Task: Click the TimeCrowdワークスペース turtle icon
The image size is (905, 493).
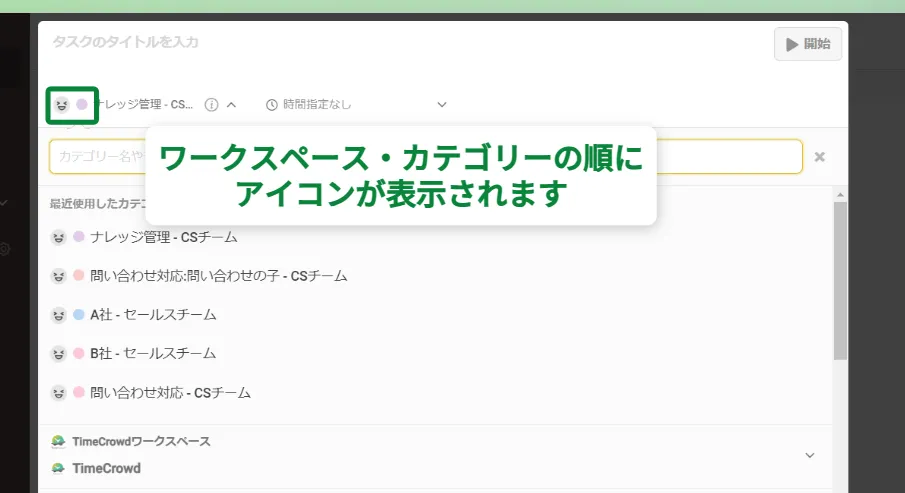Action: pos(59,441)
